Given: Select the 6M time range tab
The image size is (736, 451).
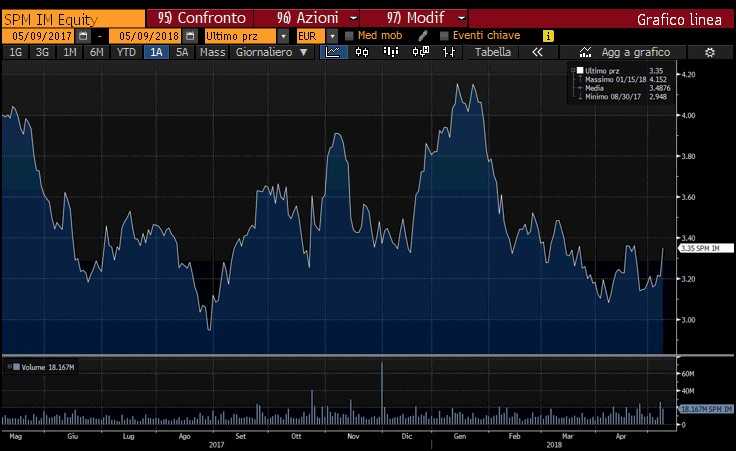Looking at the screenshot, I should pyautogui.click(x=96, y=52).
